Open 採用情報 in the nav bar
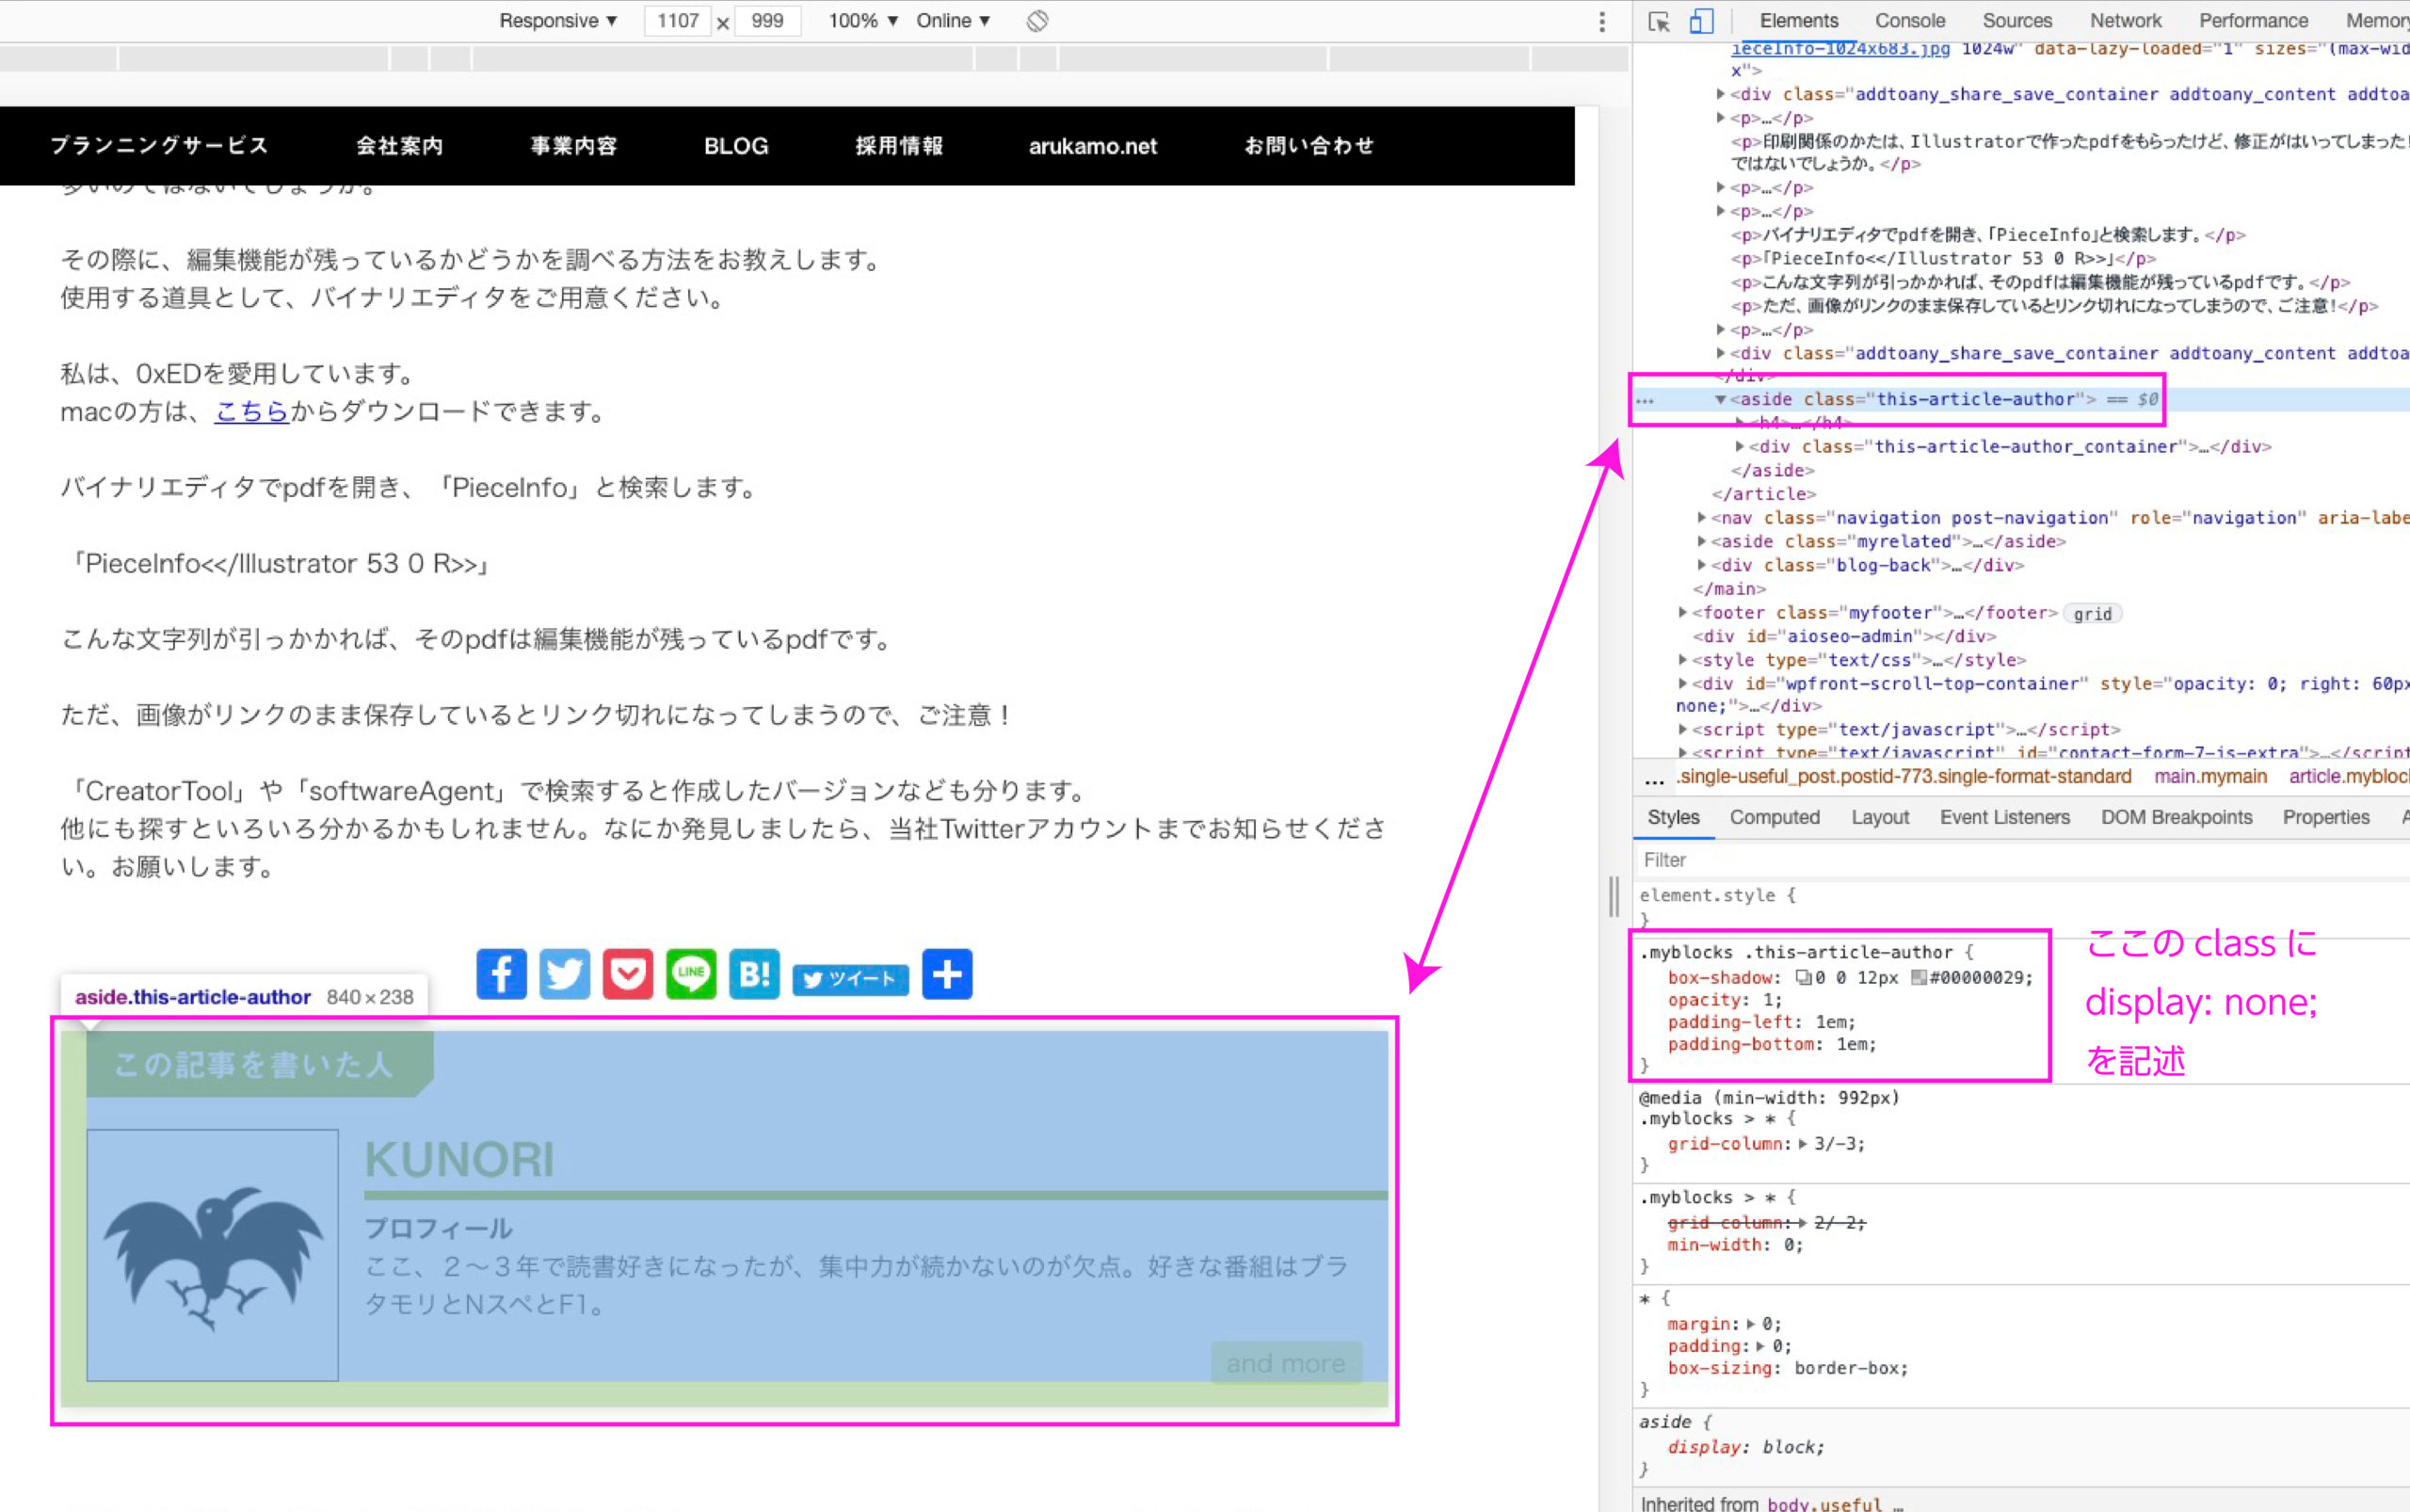The width and height of the screenshot is (2410, 1512). pyautogui.click(x=899, y=146)
